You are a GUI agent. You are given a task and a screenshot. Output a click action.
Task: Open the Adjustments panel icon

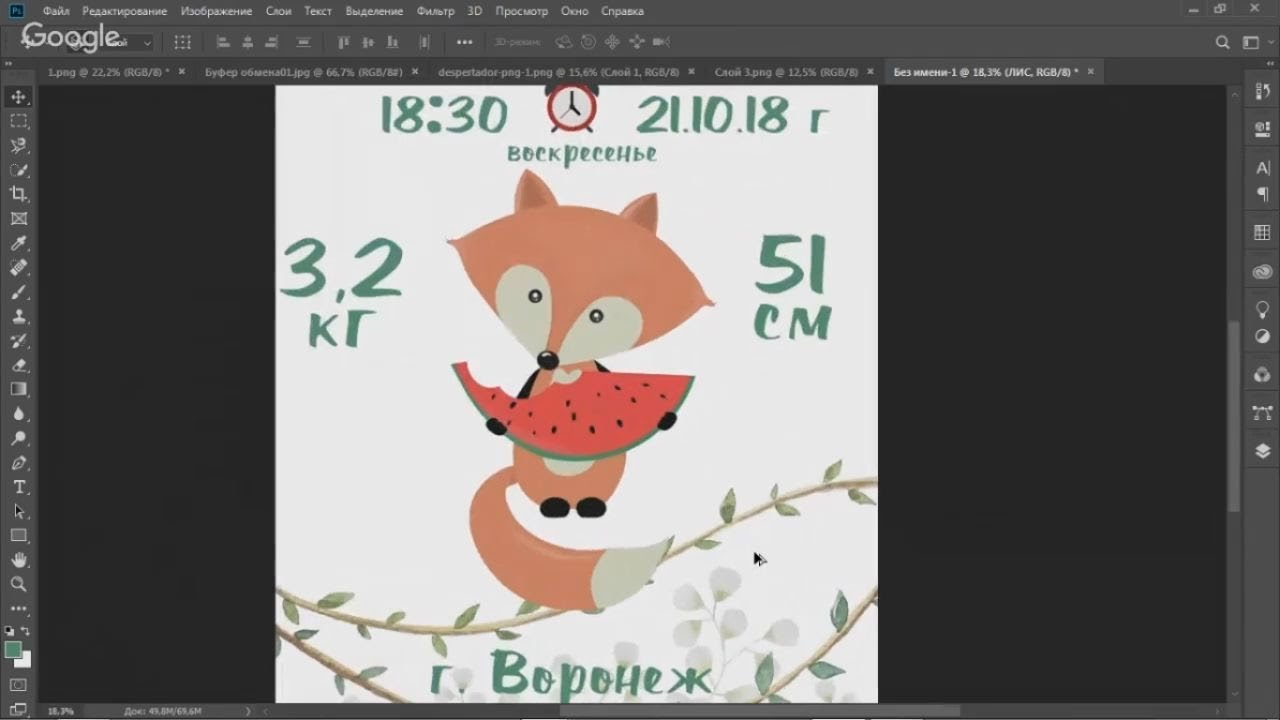[1262, 336]
